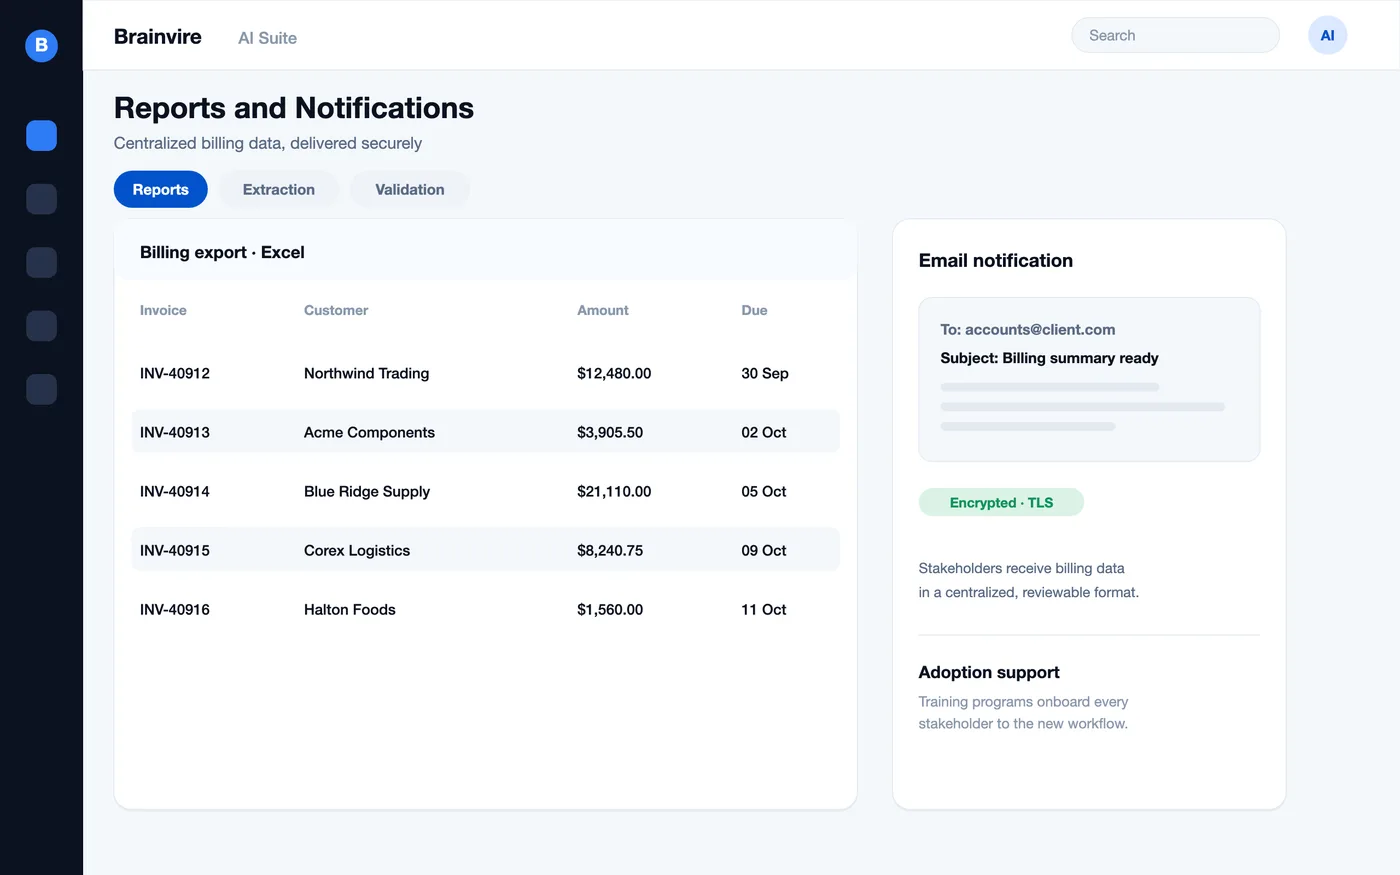Click the Email notification heading

[996, 260]
